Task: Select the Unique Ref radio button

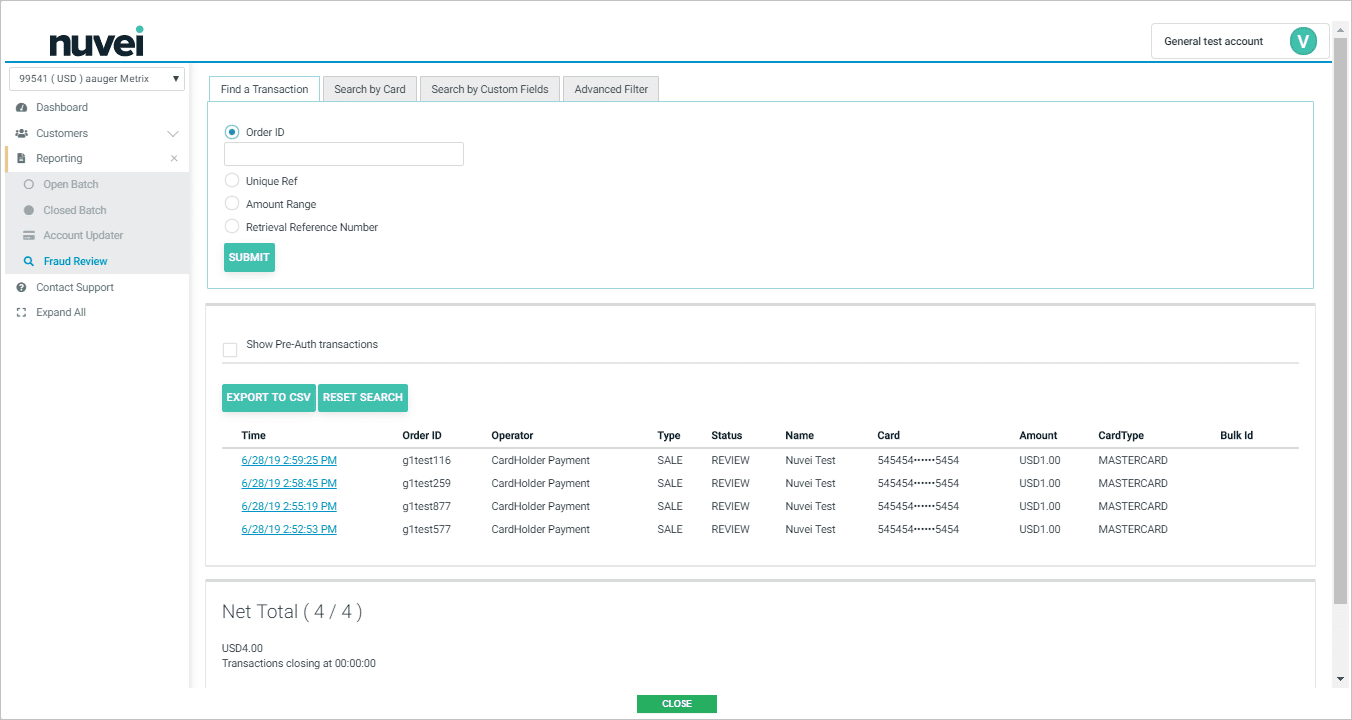Action: [x=232, y=181]
